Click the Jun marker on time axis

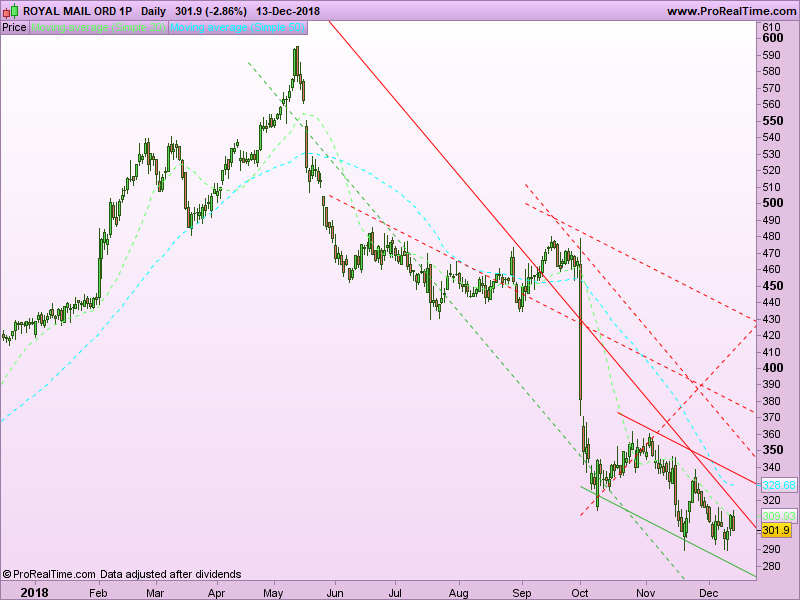coord(335,593)
